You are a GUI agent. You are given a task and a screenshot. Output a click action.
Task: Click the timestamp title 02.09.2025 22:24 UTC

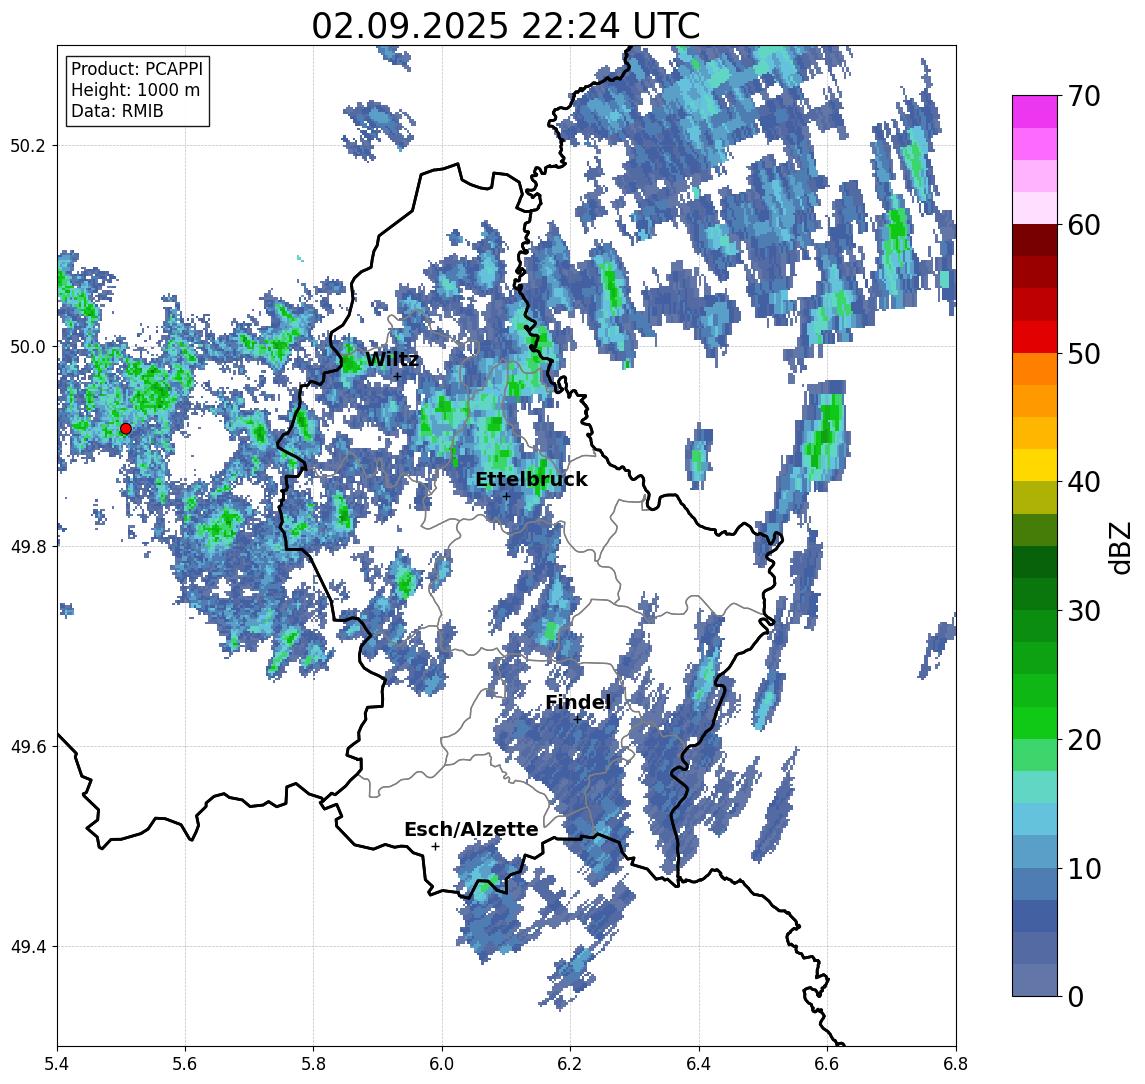pos(506,26)
